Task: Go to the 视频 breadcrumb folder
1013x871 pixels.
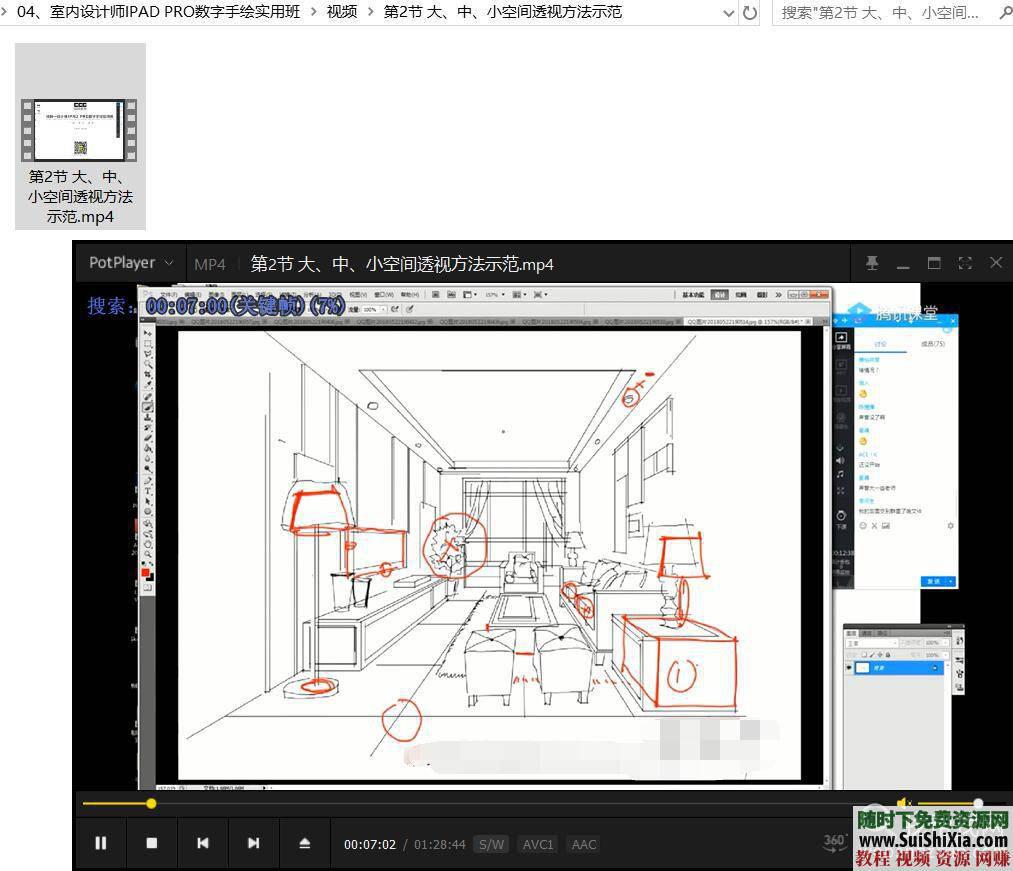Action: [342, 12]
